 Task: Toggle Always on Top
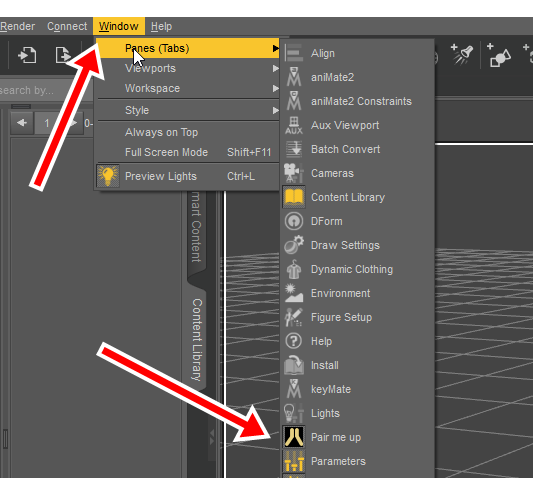click(x=188, y=132)
